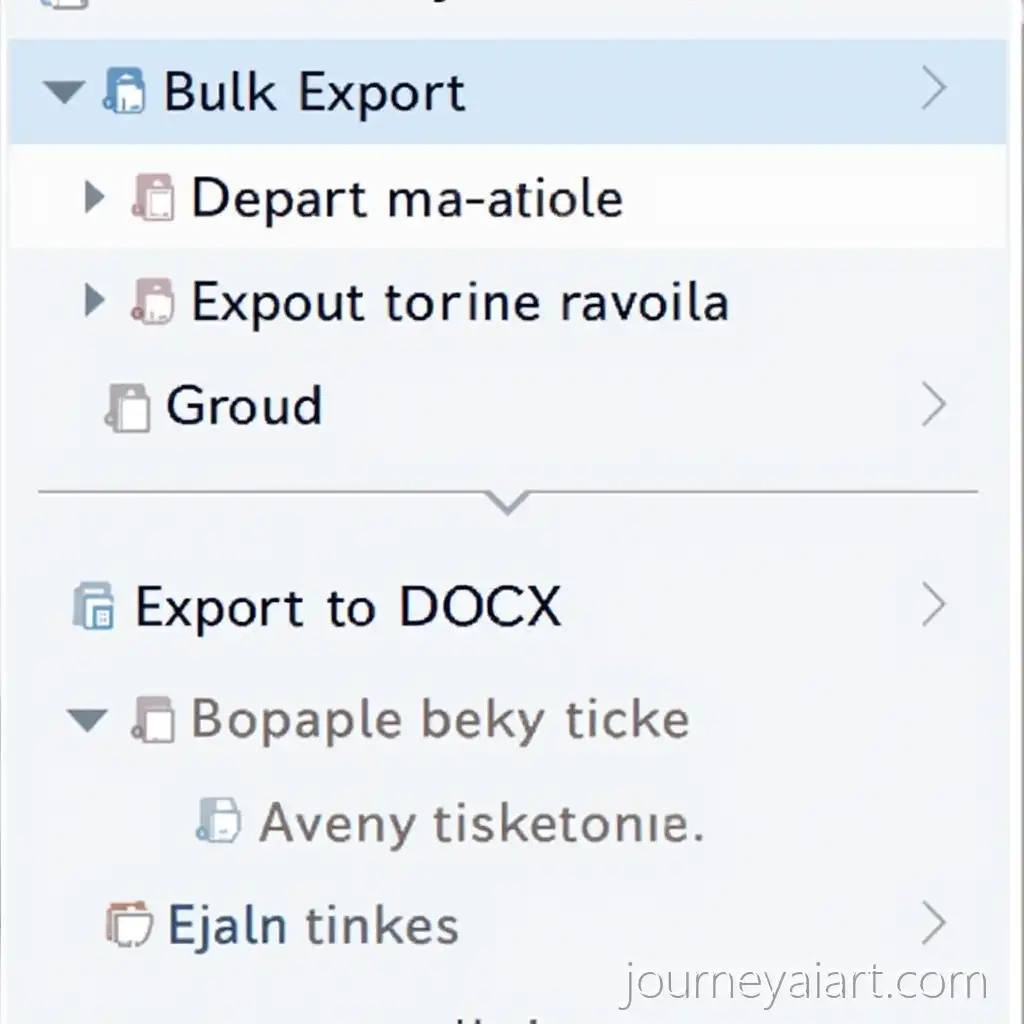Open the Ejaln tinkes submenu arrow
This screenshot has width=1024, height=1024.
point(933,924)
